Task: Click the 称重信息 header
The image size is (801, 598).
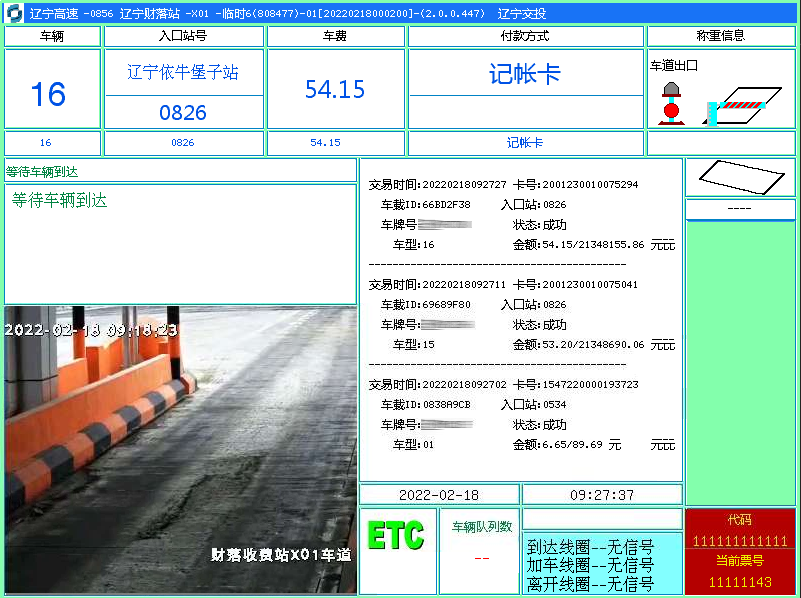Action: (x=721, y=36)
